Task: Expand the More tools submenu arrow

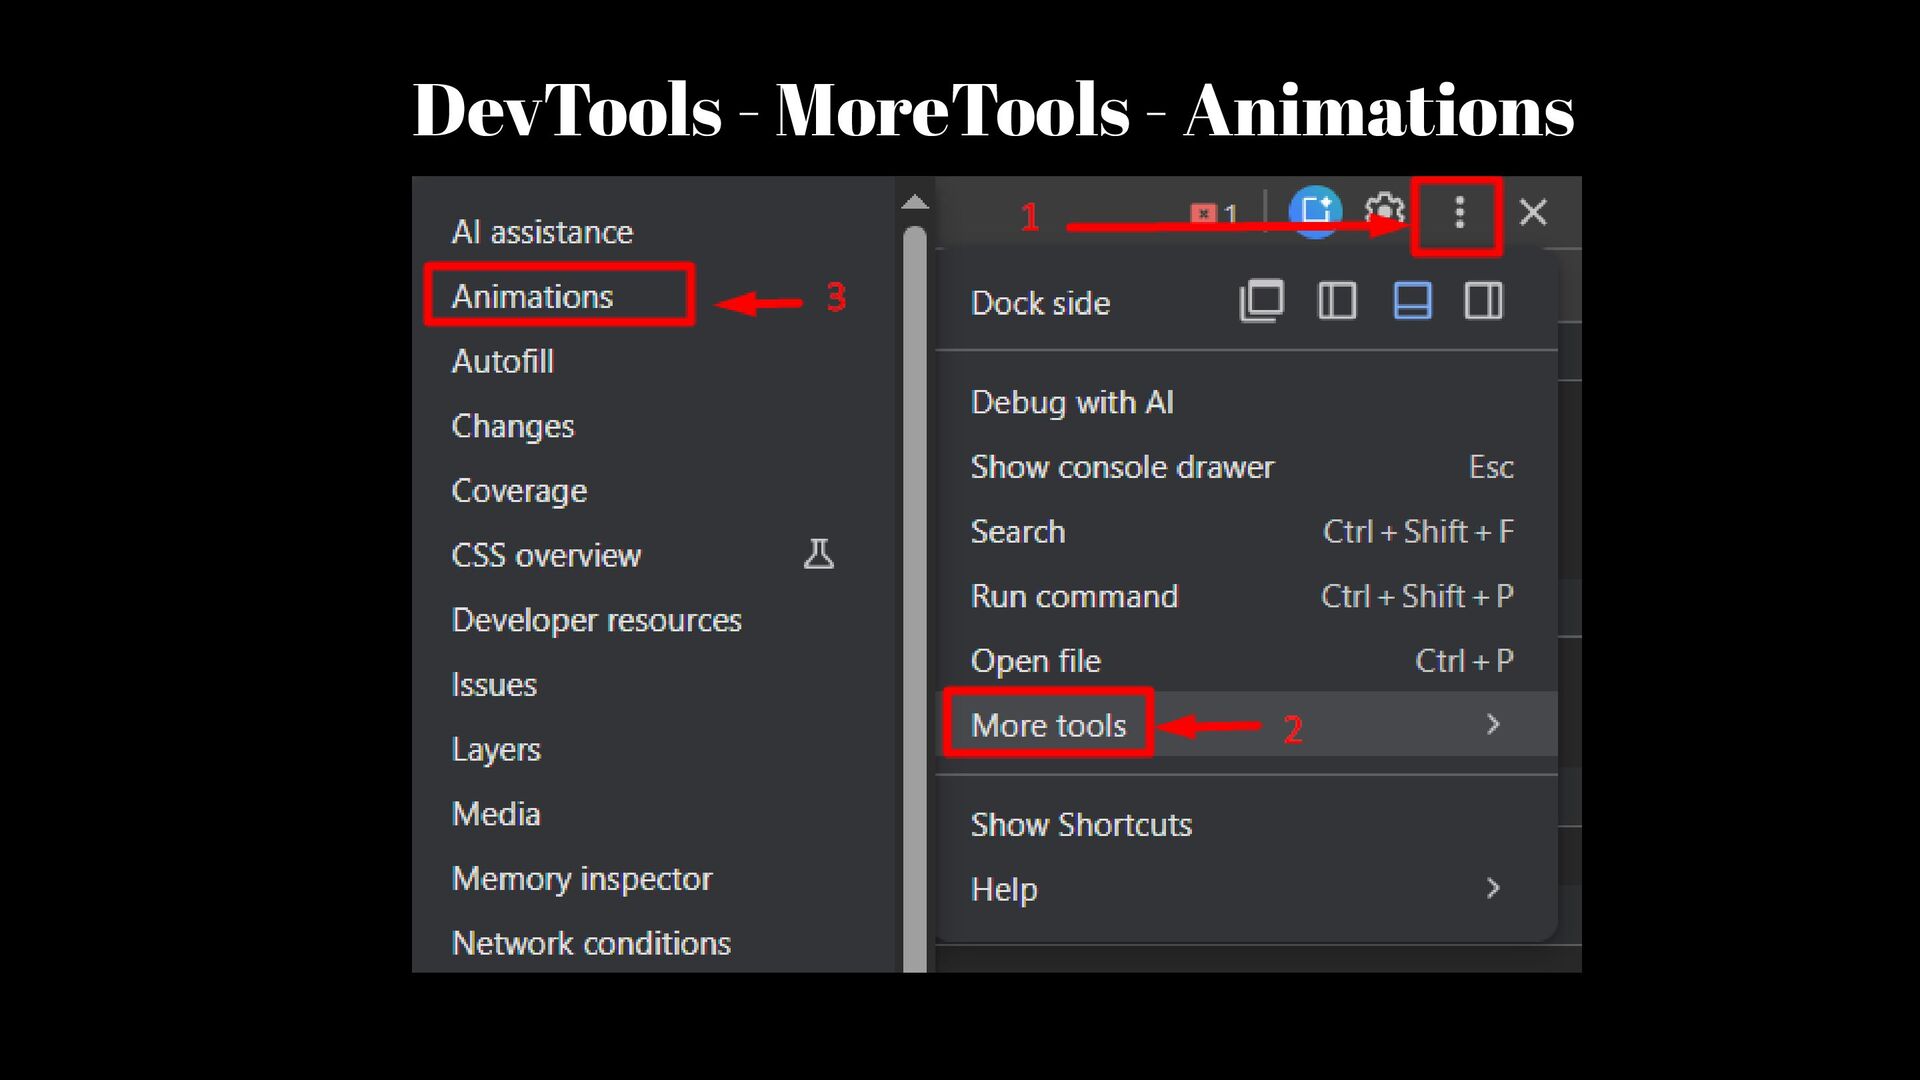Action: (1493, 724)
